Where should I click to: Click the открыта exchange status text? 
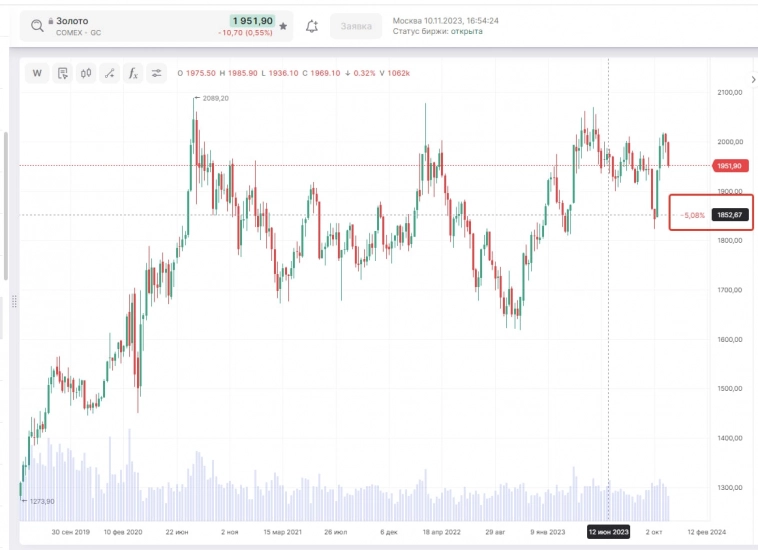tap(467, 31)
